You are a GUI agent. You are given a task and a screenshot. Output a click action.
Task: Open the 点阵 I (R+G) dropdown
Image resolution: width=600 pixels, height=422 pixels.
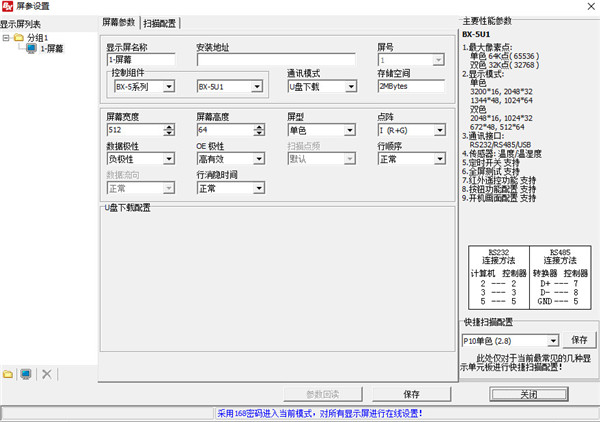pos(440,130)
